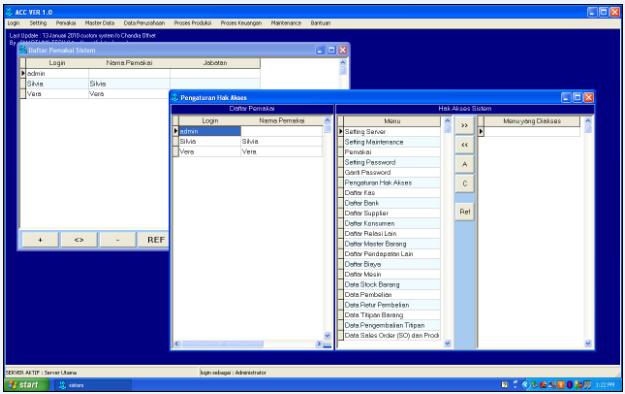Select 'Data Stock Barang' menu row

point(392,285)
